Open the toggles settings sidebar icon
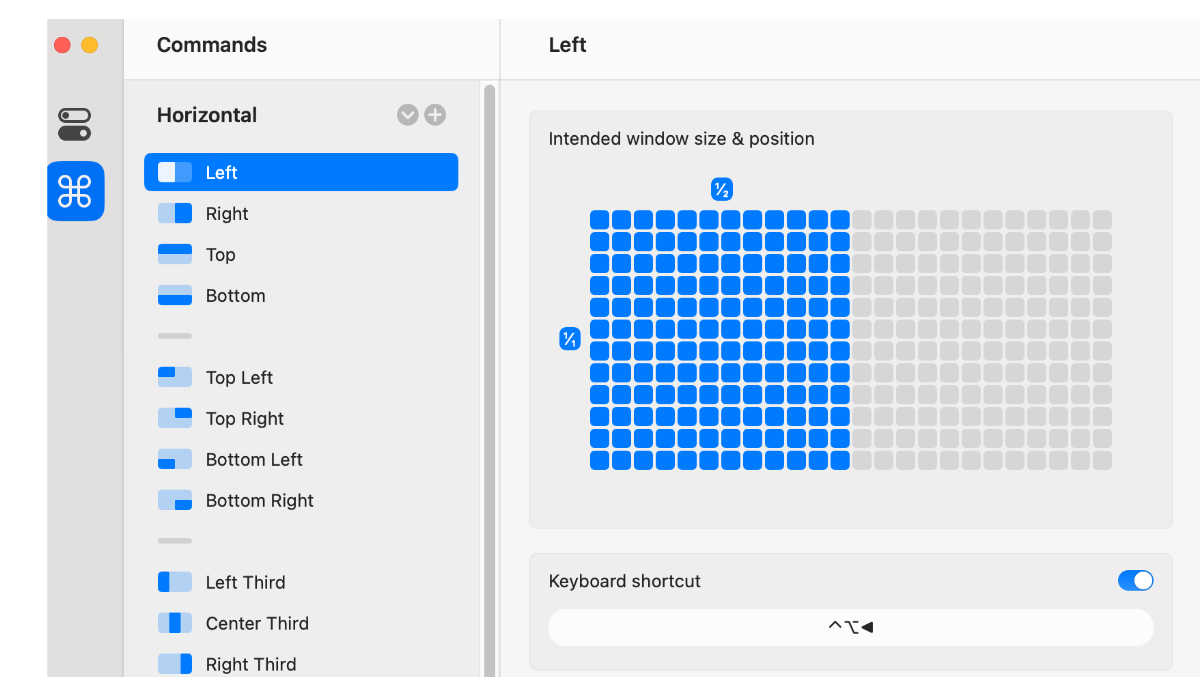The width and height of the screenshot is (1200, 677). coord(75,124)
